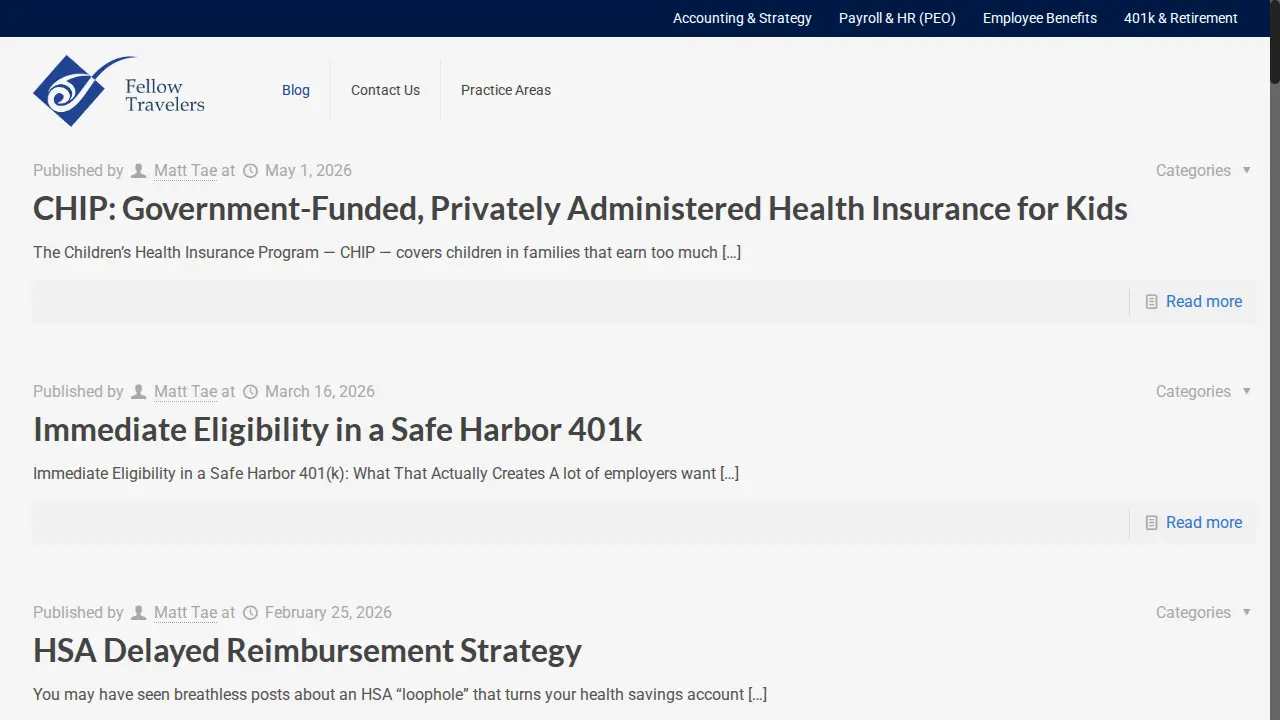The image size is (1280, 720).
Task: Click author icon beside Matt Tae, CHIP post
Action: 139,171
